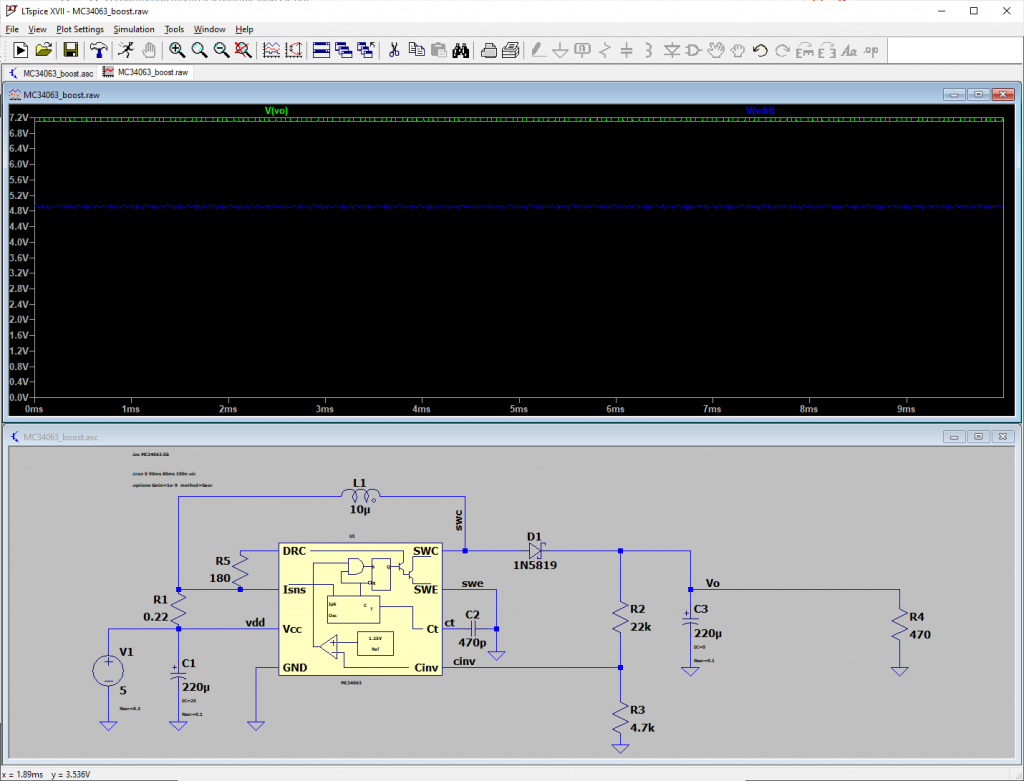Open the Plot Settings menu
This screenshot has width=1024, height=781.
point(80,29)
